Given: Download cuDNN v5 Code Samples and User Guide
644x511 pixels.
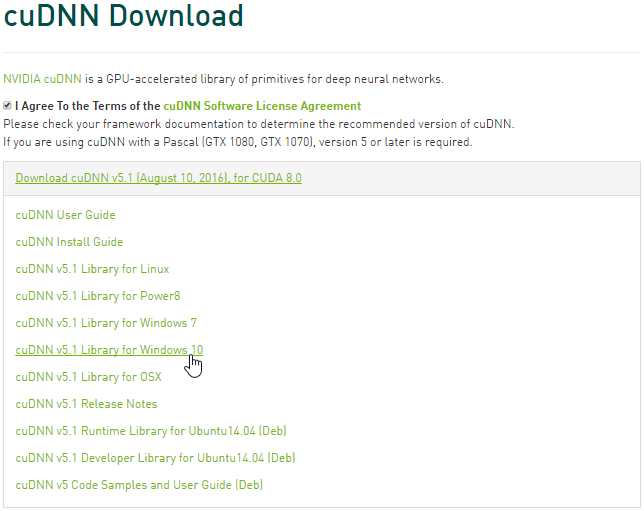Looking at the screenshot, I should (x=139, y=485).
